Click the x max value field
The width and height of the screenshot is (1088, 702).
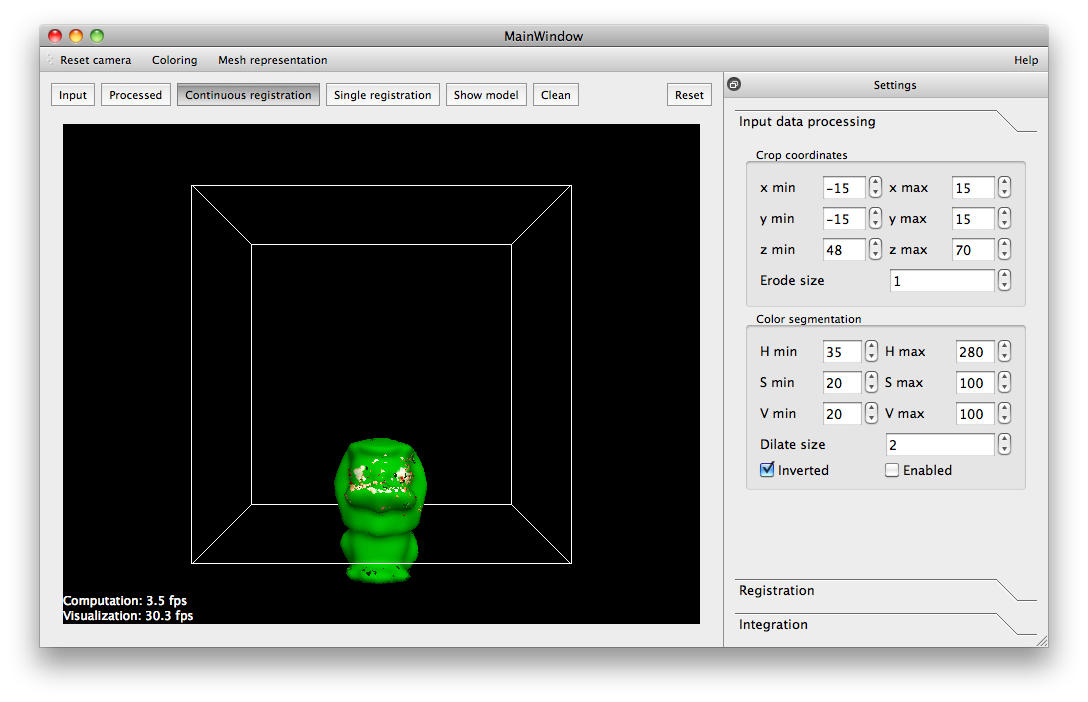click(x=974, y=188)
